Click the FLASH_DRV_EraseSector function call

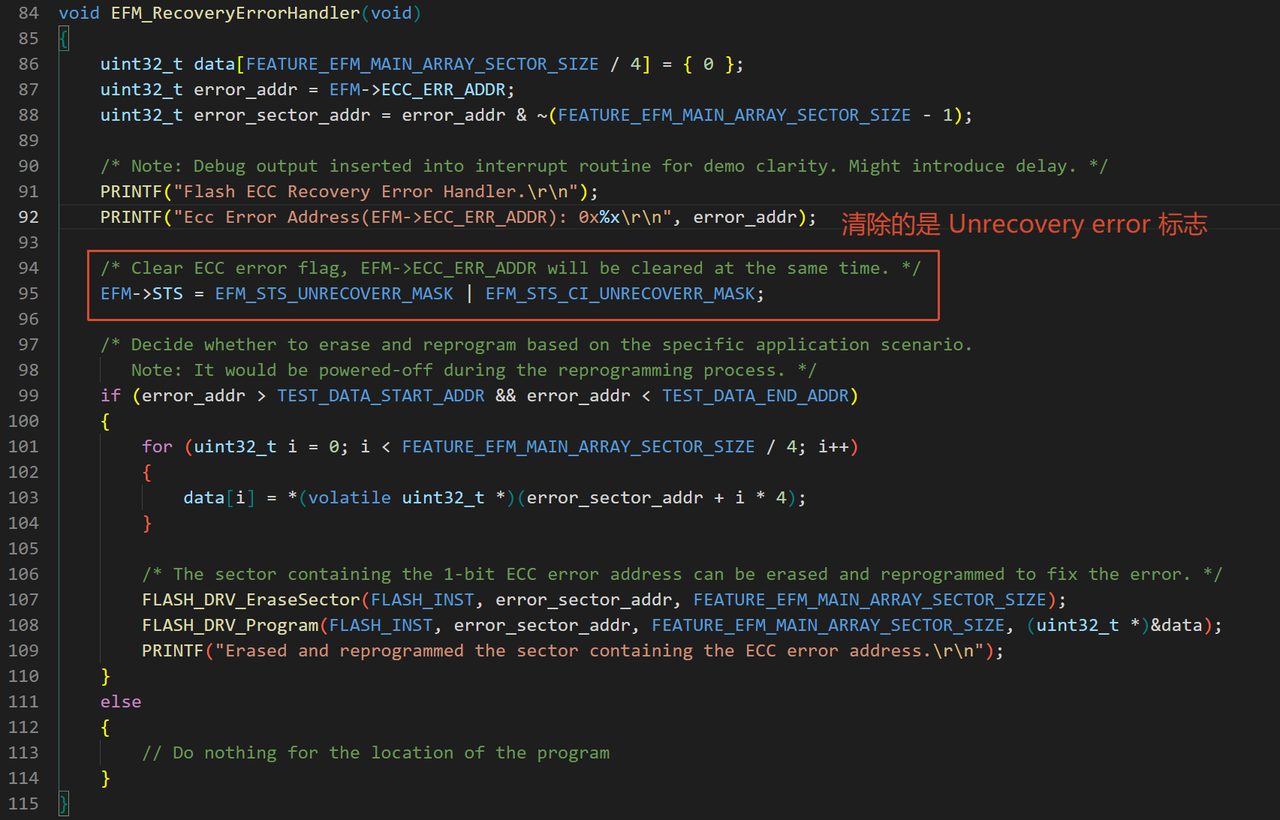tap(251, 600)
